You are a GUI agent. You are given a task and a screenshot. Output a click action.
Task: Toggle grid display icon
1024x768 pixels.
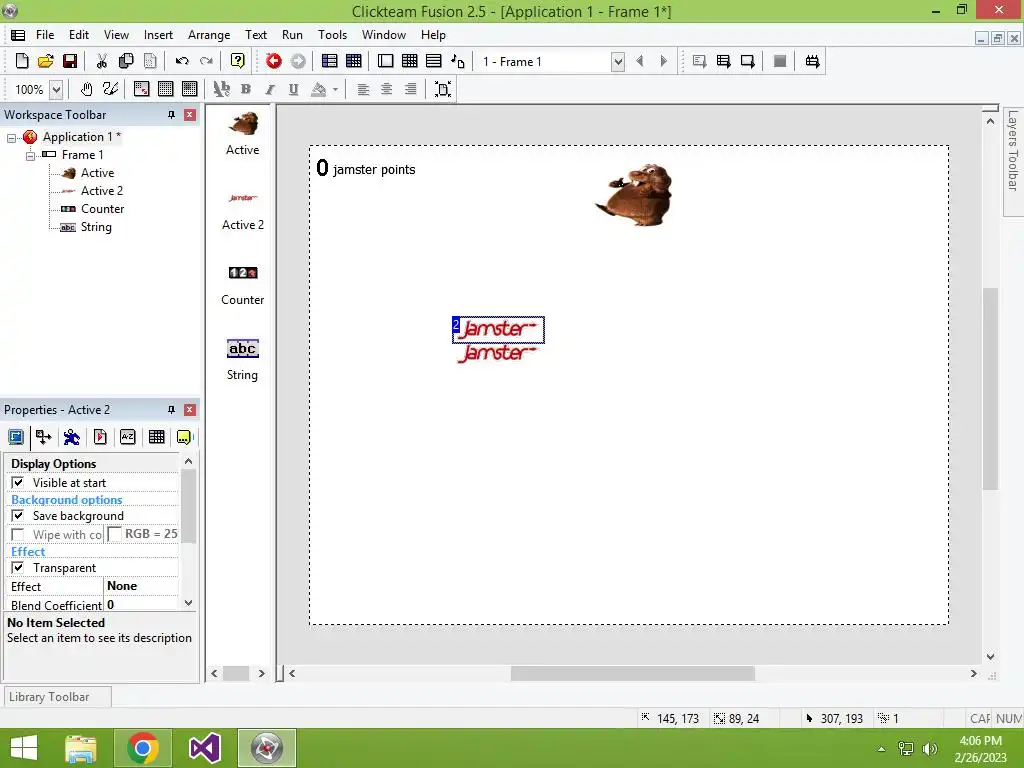tap(166, 89)
